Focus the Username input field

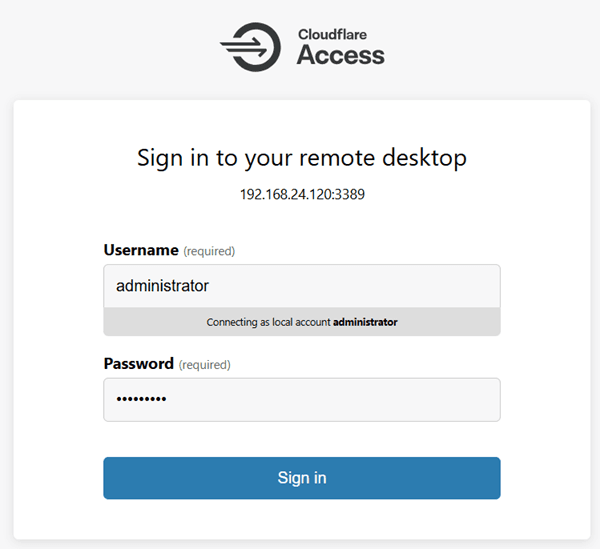coord(302,286)
